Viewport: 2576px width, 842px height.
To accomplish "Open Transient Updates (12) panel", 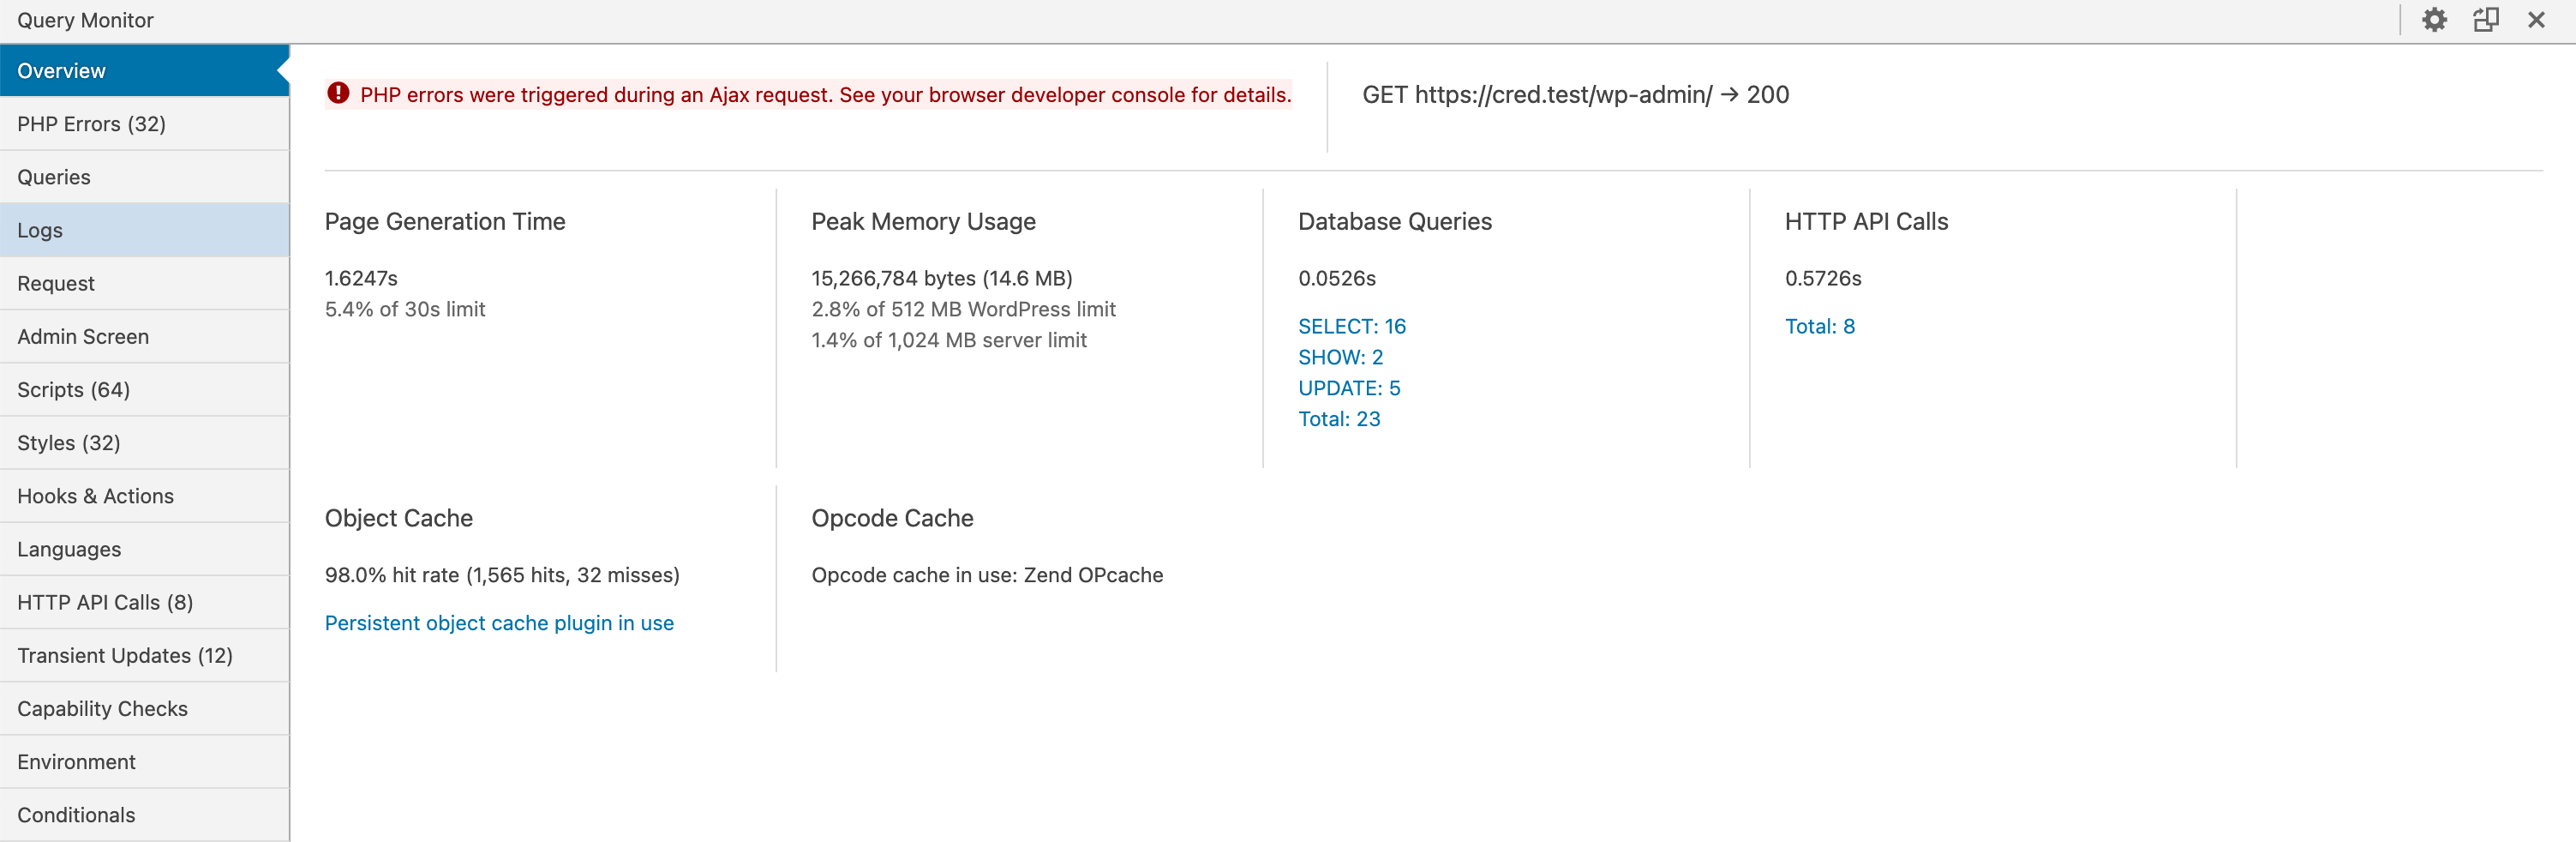I will (x=125, y=655).
